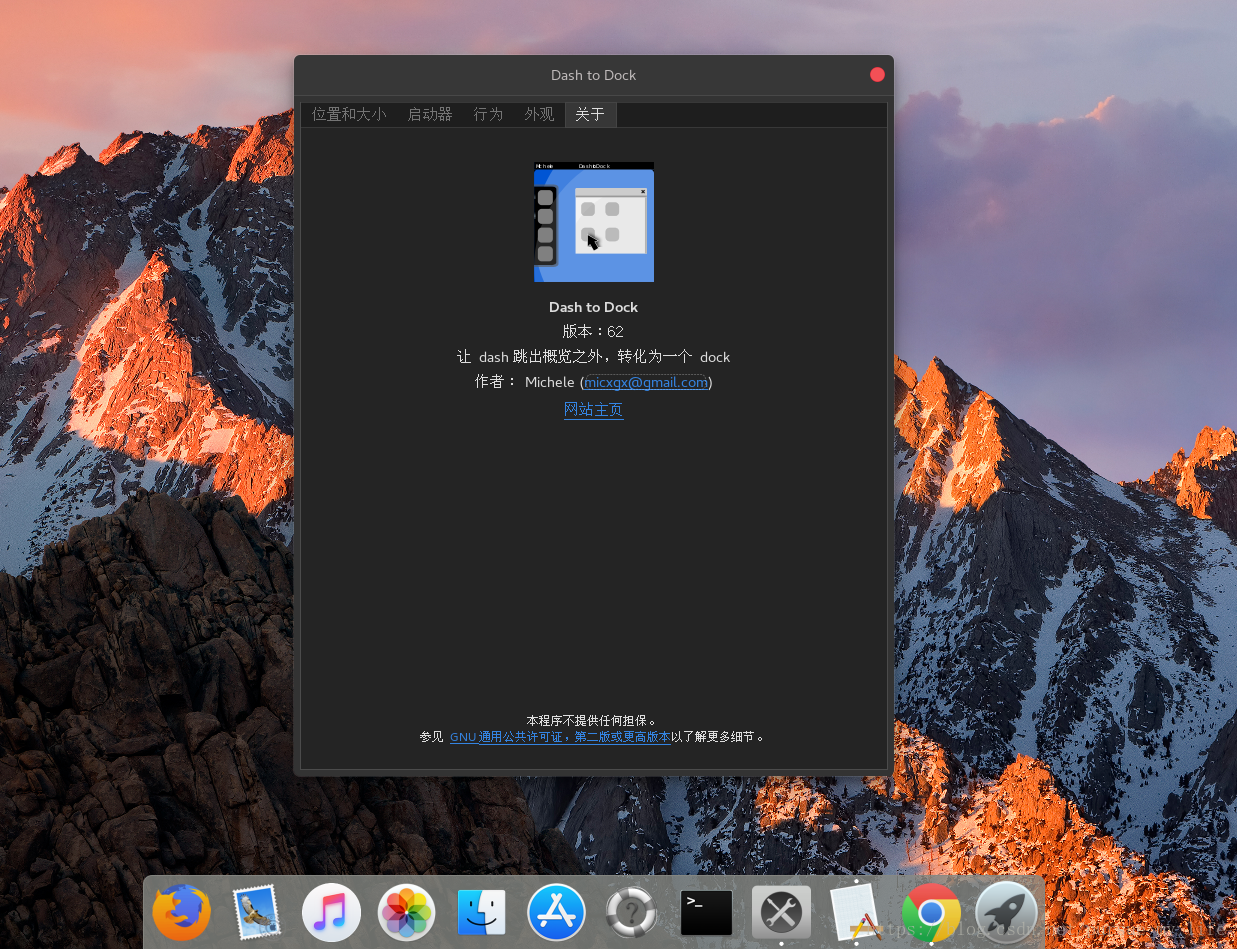Open the Tweaks tools dock icon
Screen dimensions: 1237x949
pos(781,913)
